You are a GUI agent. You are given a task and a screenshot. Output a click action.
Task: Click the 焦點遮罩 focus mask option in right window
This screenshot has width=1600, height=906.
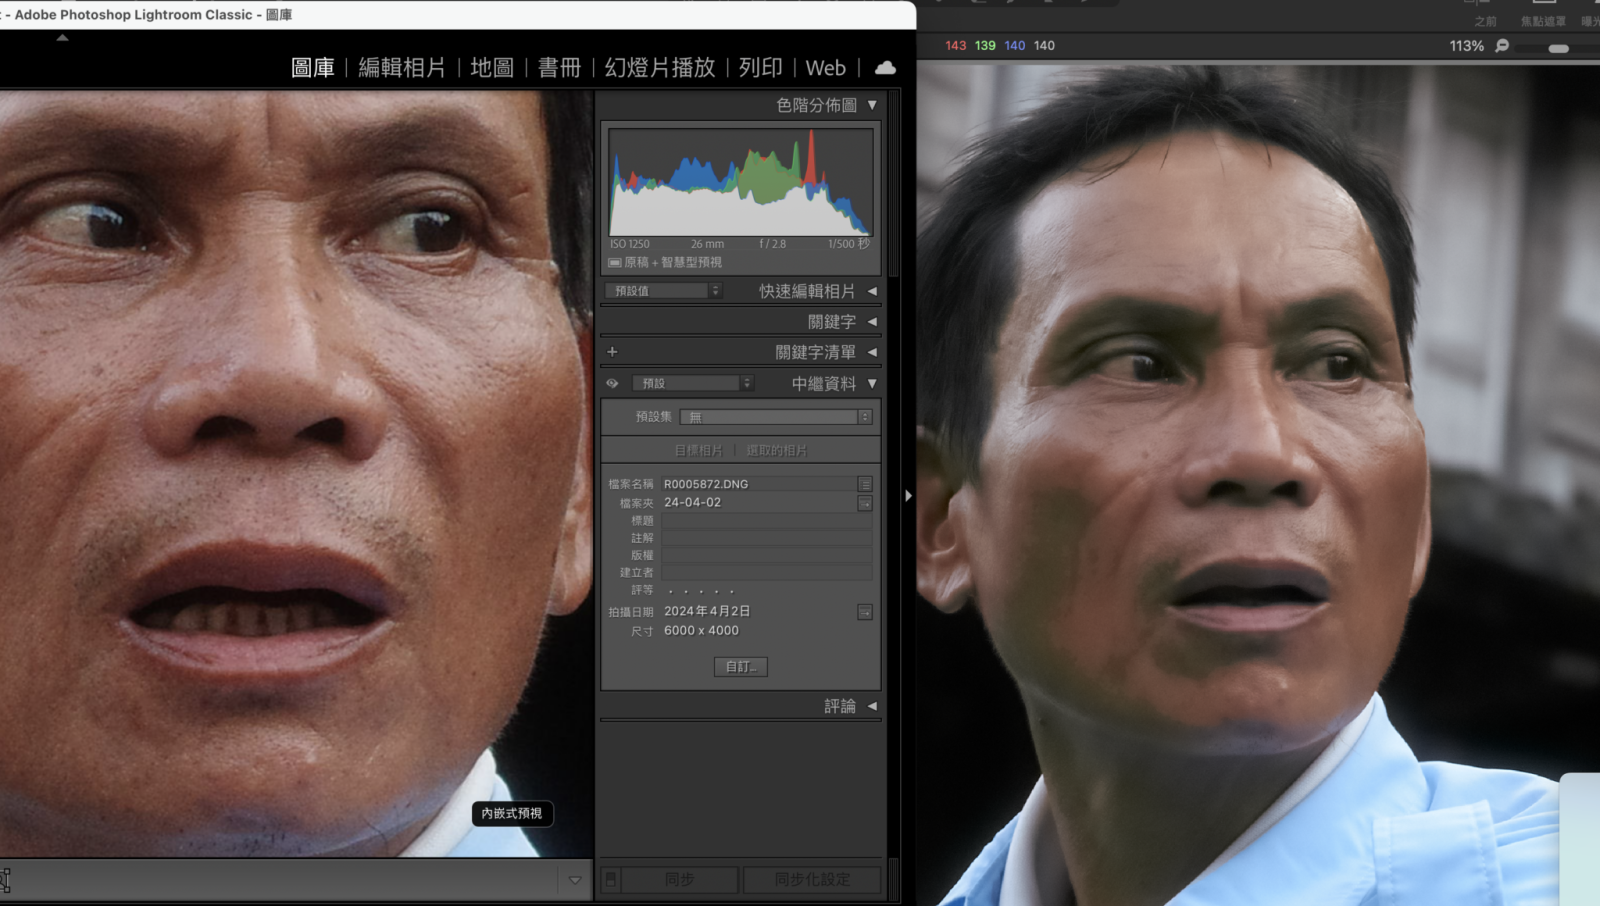(1543, 21)
